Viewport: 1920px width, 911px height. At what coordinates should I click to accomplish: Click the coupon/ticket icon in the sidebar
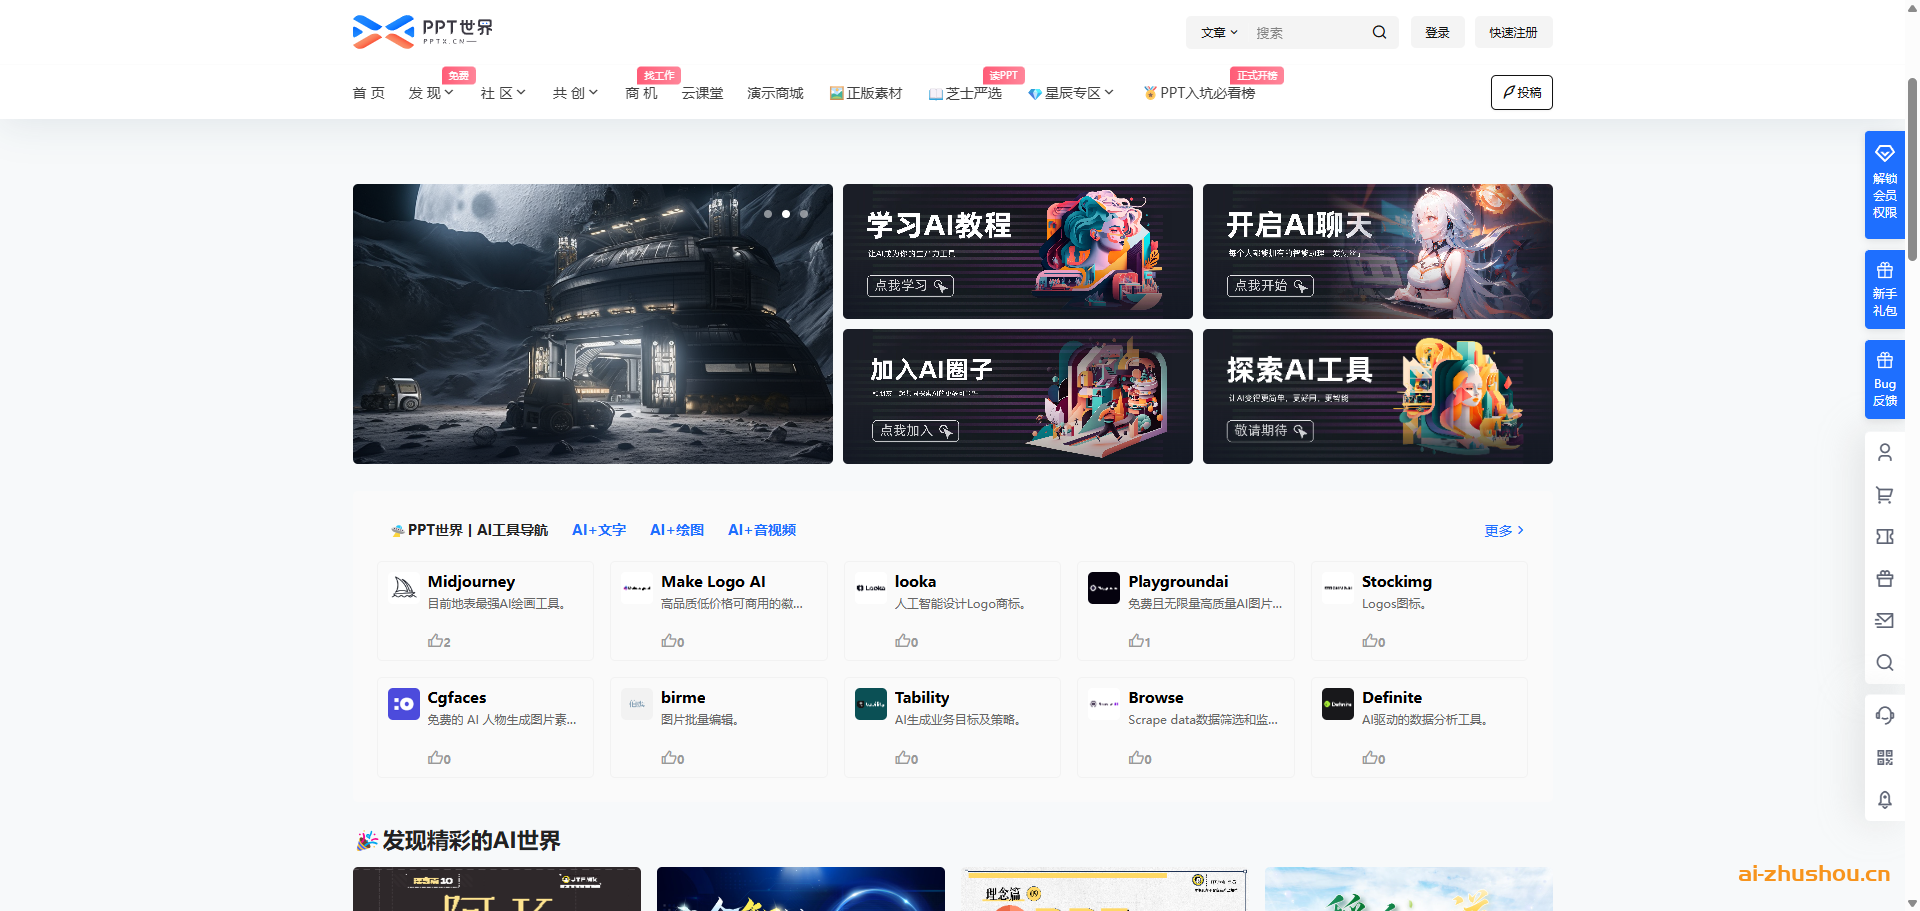1885,537
